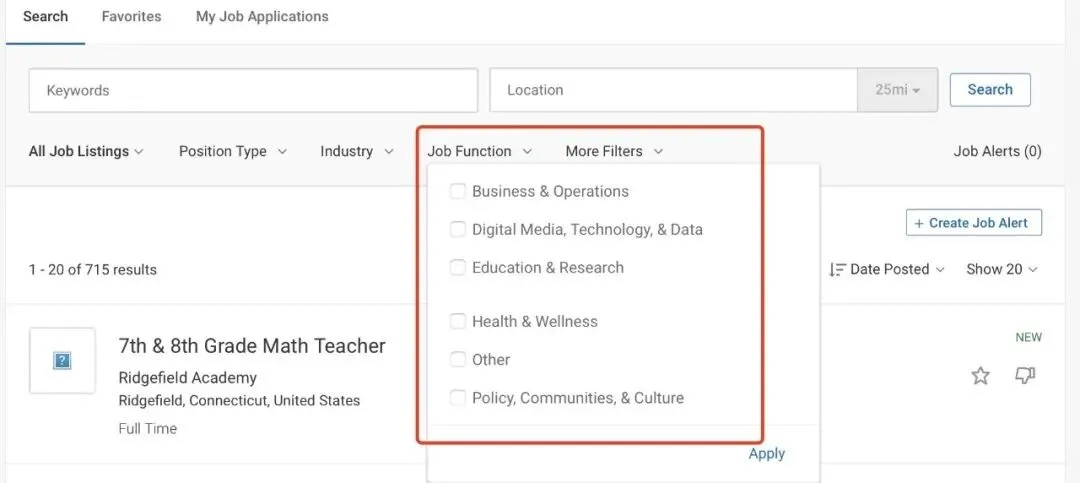The width and height of the screenshot is (1080, 483).
Task: Open the My Job Applications tab
Action: coord(262,17)
